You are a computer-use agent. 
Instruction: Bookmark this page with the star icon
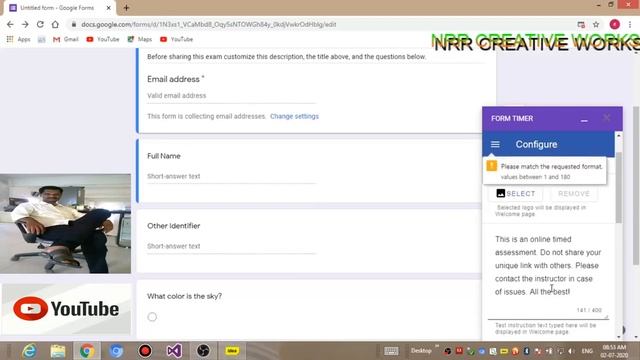point(596,24)
